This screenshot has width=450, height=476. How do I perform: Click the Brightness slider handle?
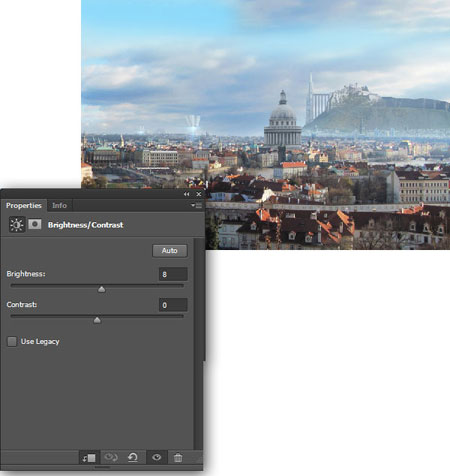pos(102,289)
